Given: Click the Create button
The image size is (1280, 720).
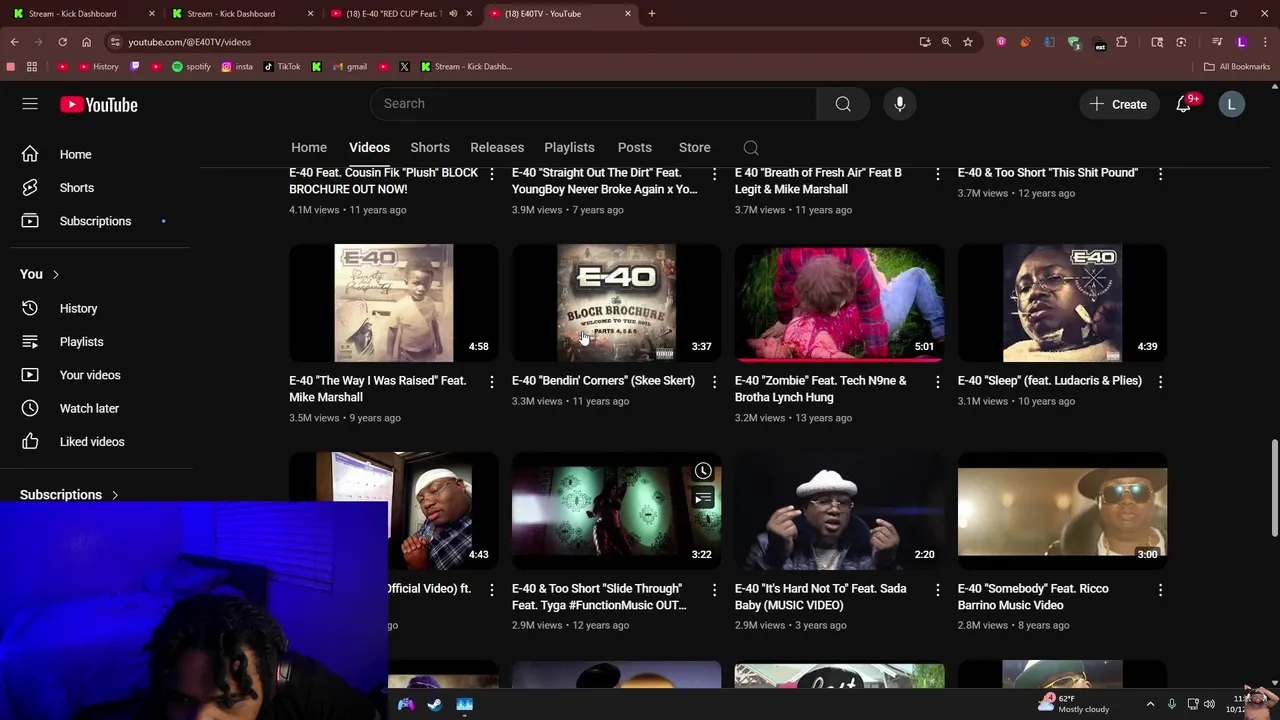Looking at the screenshot, I should tap(1118, 104).
